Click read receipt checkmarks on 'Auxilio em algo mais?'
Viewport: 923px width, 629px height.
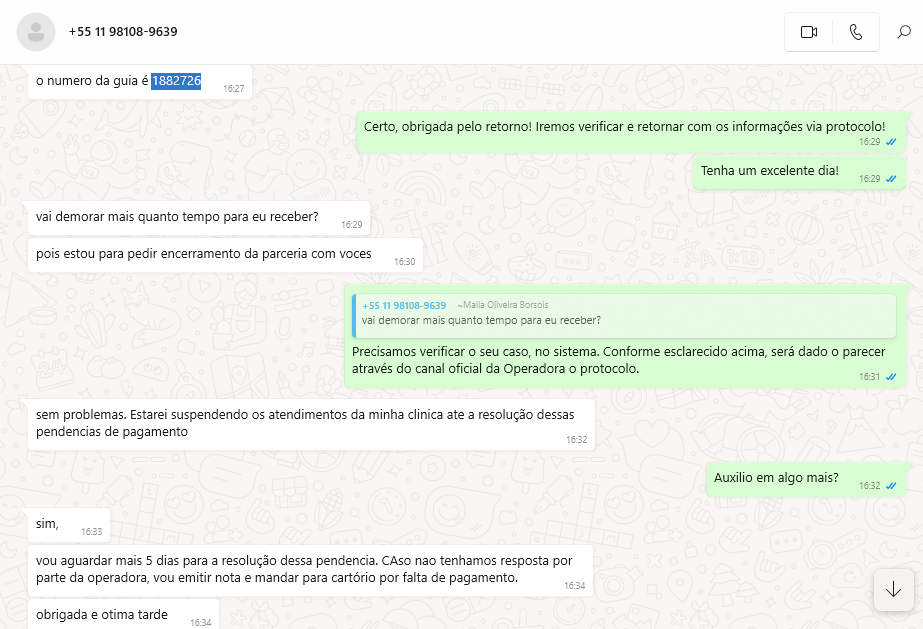coord(891,486)
